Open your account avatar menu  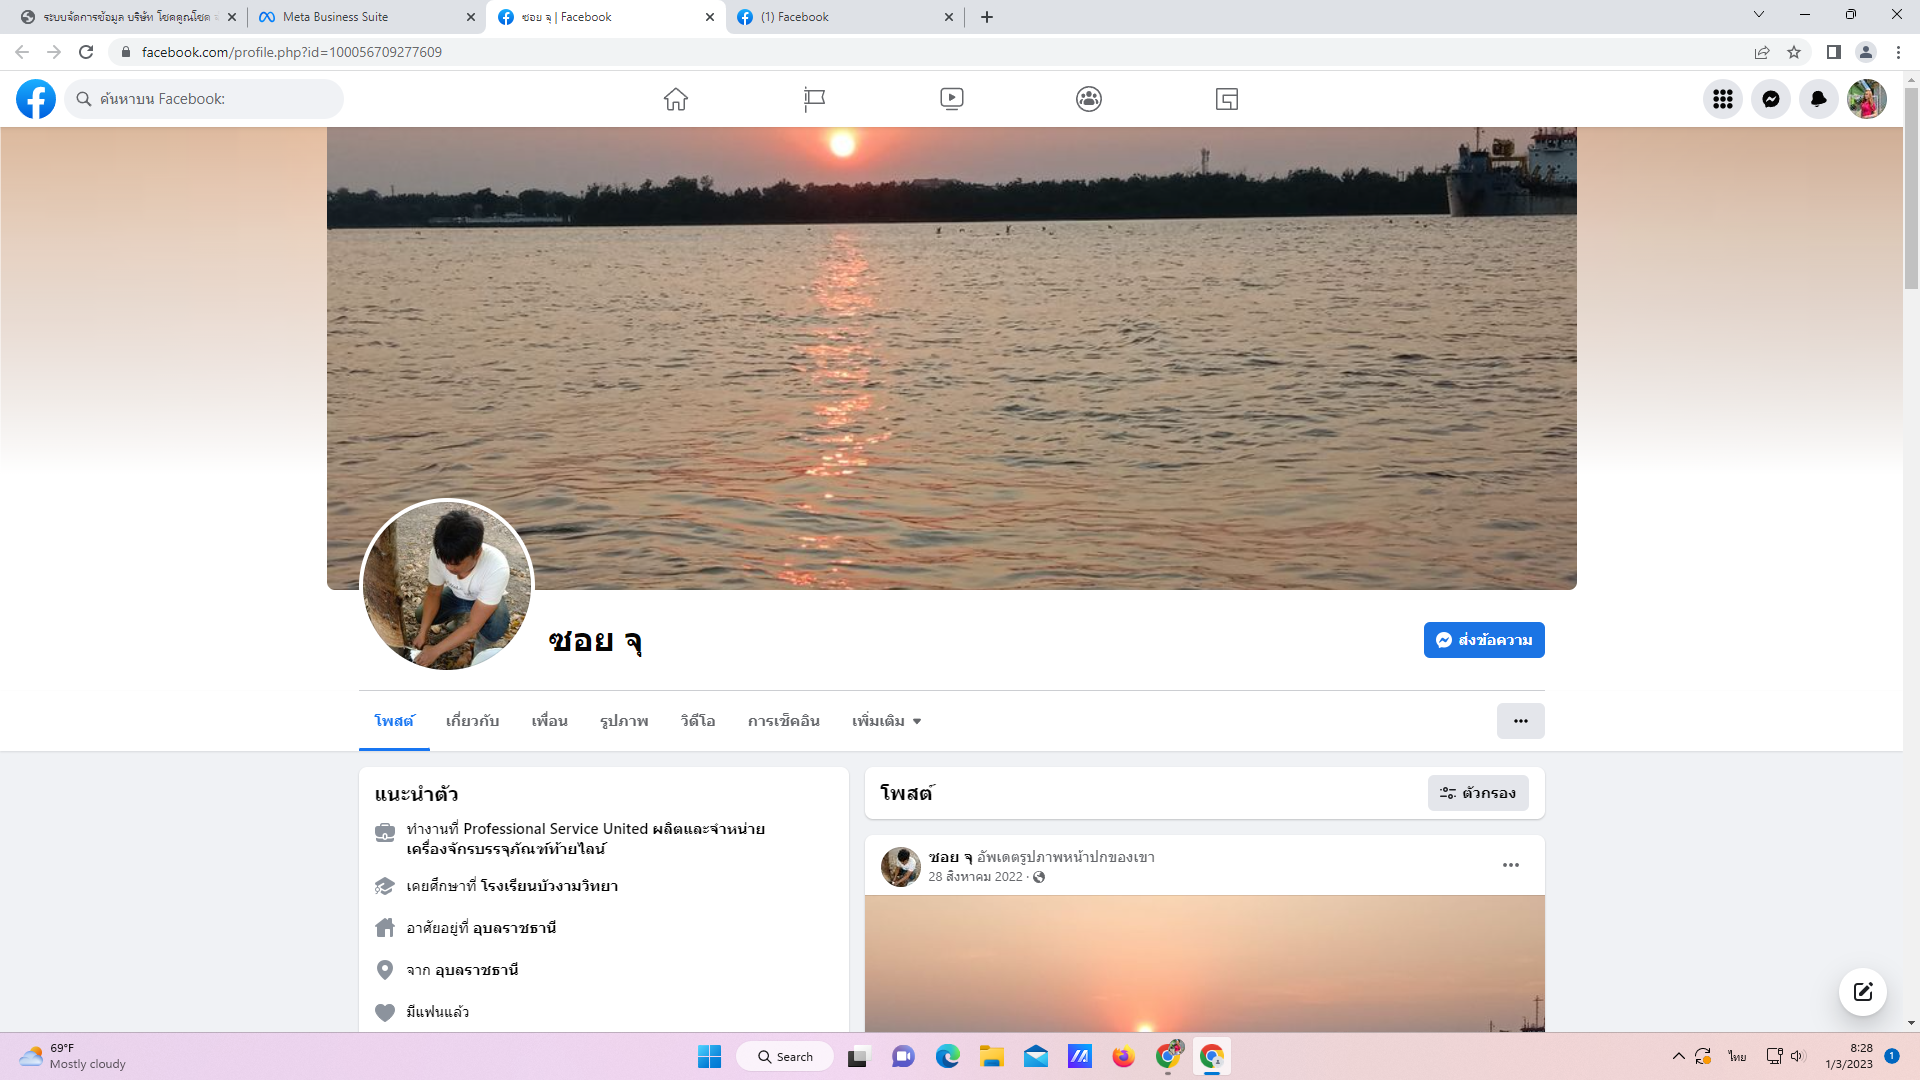click(x=1866, y=99)
